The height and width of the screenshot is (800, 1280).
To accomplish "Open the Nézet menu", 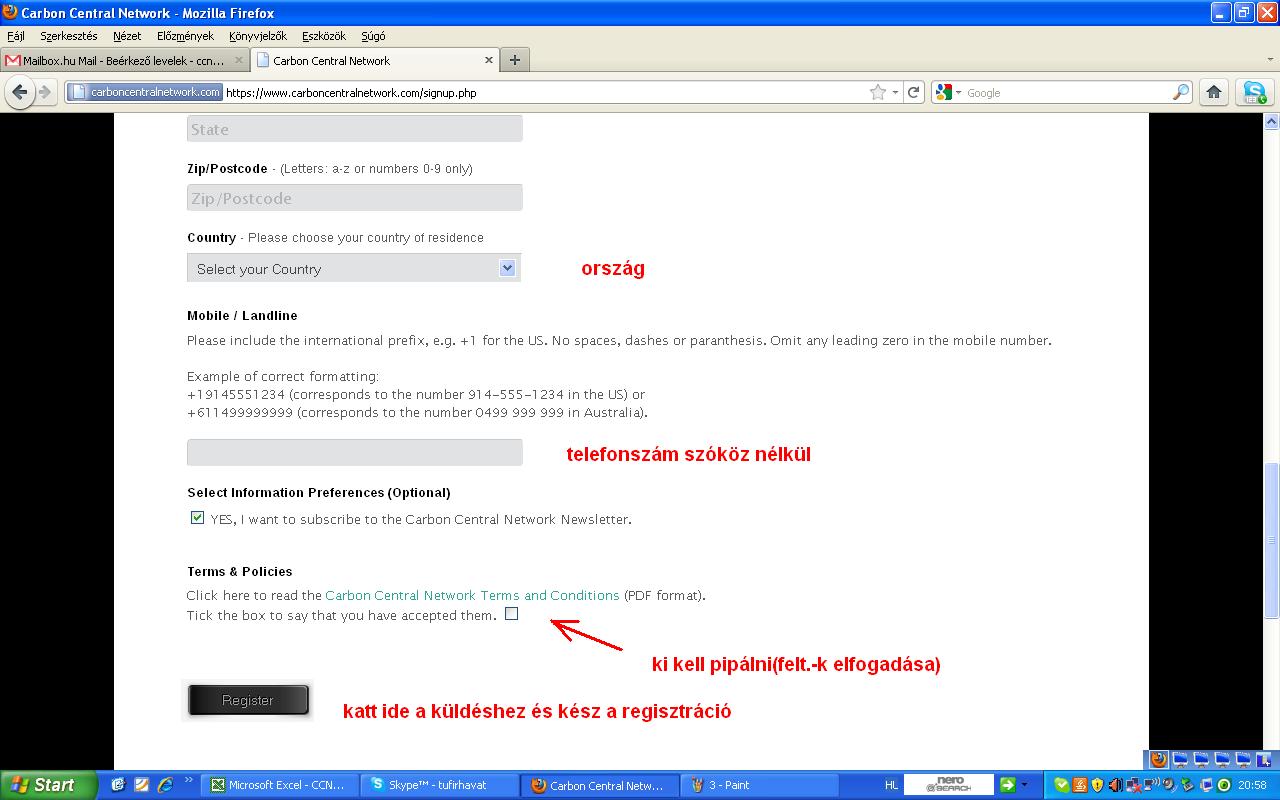I will coord(127,36).
